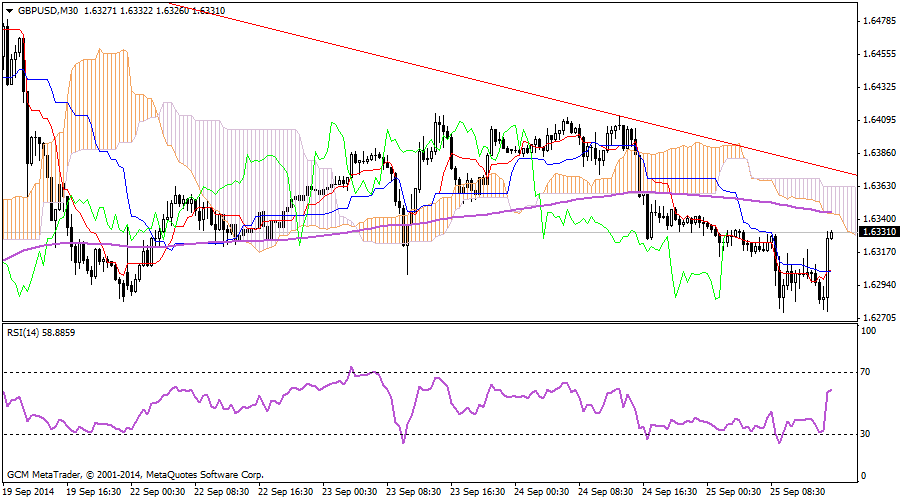The height and width of the screenshot is (500, 900).
Task: Click the 25 Sep 08:30 time label
Action: click(x=795, y=492)
